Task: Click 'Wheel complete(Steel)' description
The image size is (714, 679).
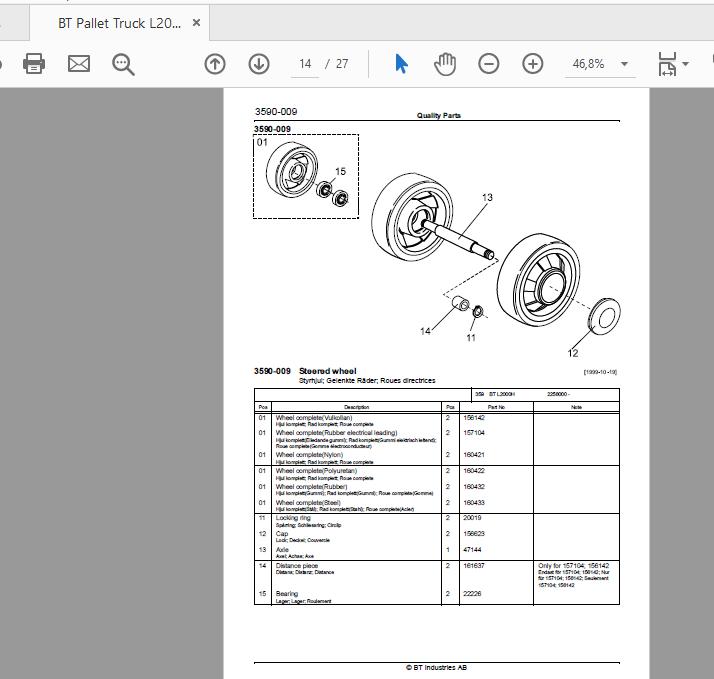Action: [x=308, y=502]
